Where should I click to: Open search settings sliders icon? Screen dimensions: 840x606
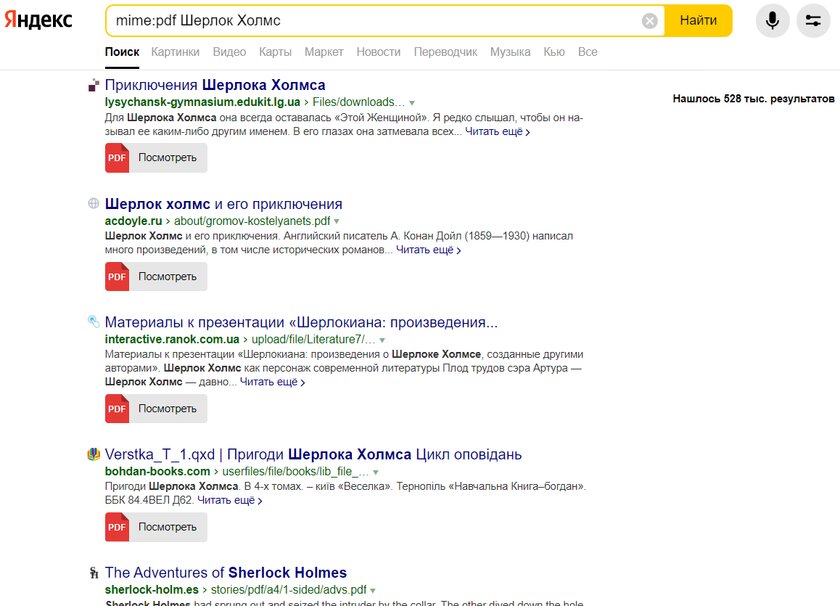(813, 21)
